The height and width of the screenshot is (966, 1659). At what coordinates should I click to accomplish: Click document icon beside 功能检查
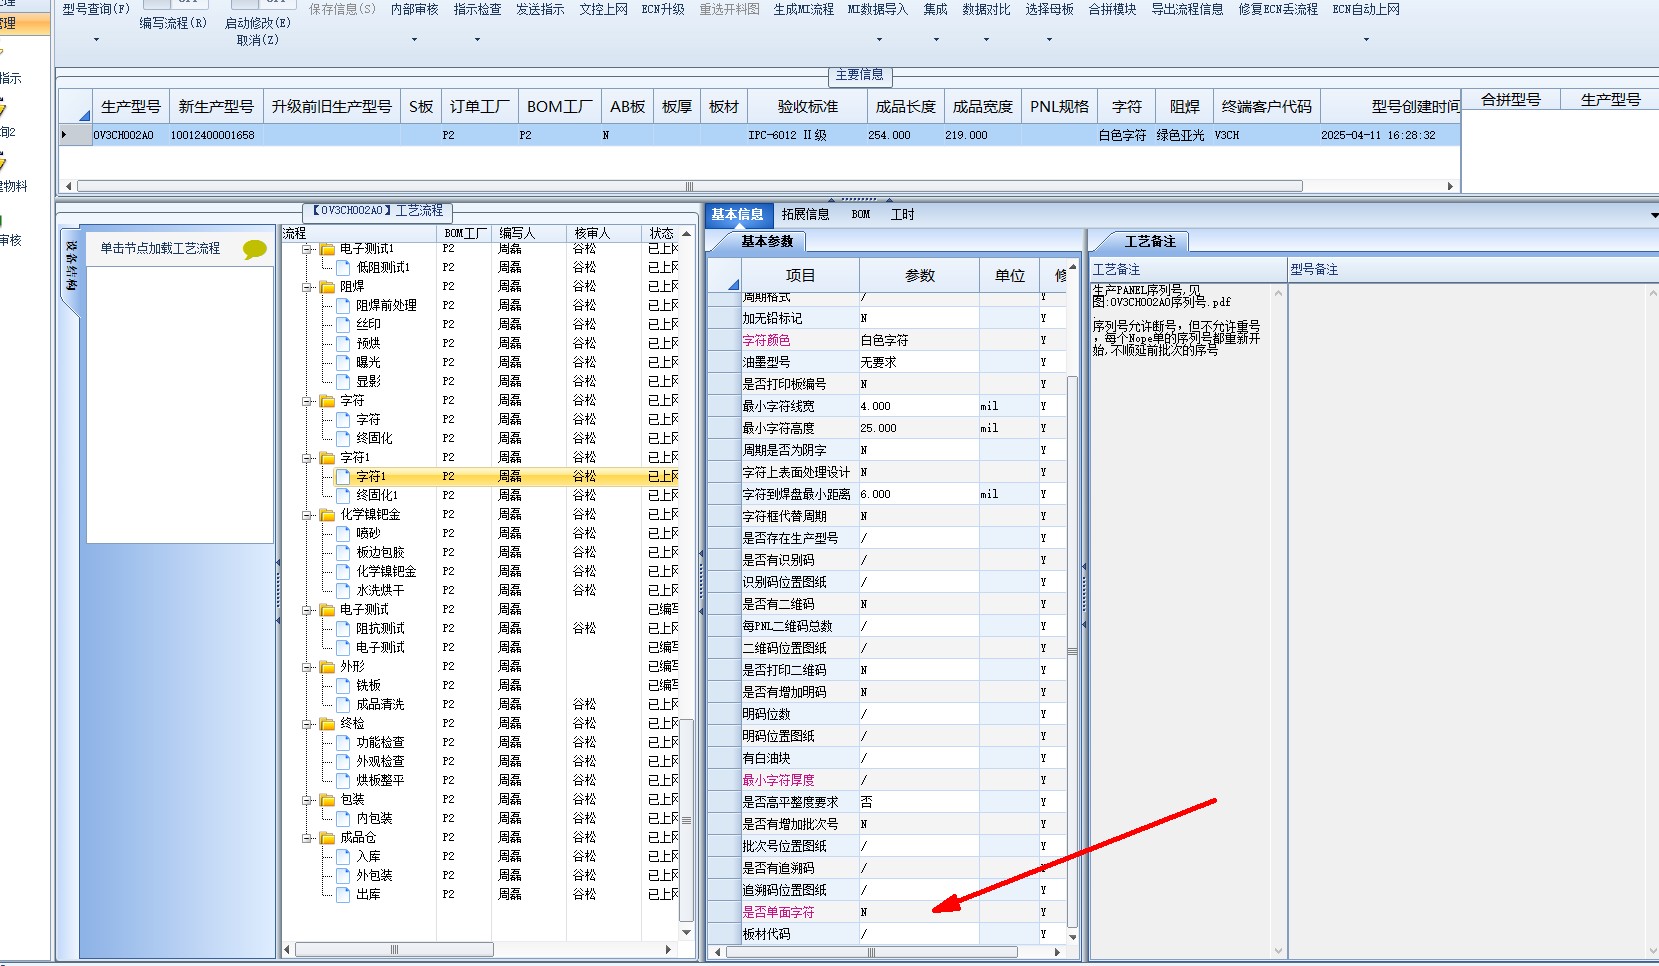tap(343, 743)
